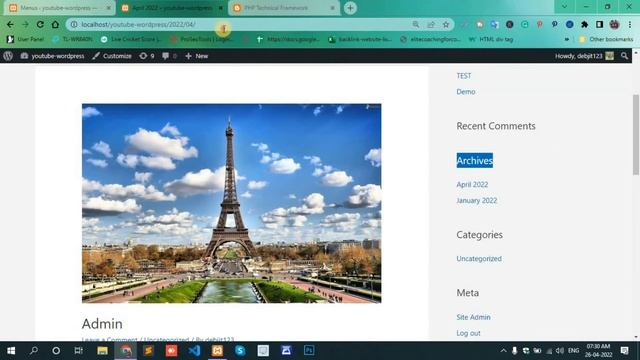
Task: Close the PHP Technical Framework tab
Action: point(332,8)
